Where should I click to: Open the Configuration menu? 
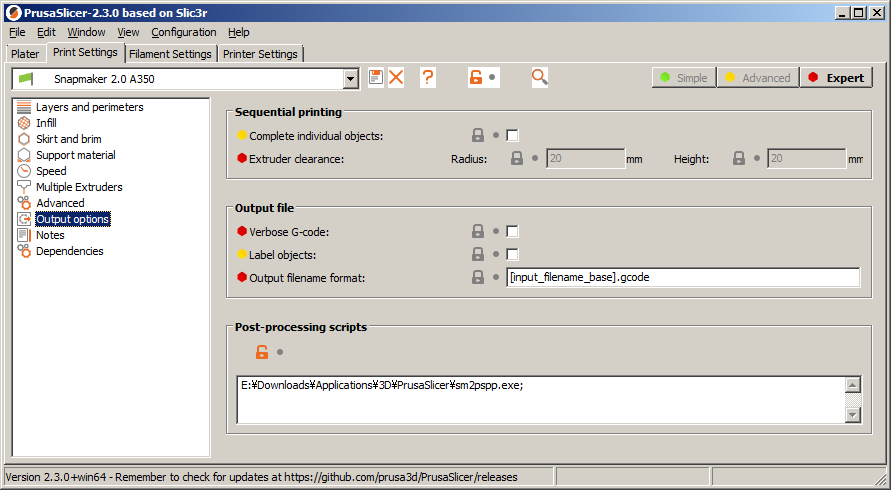pyautogui.click(x=184, y=32)
